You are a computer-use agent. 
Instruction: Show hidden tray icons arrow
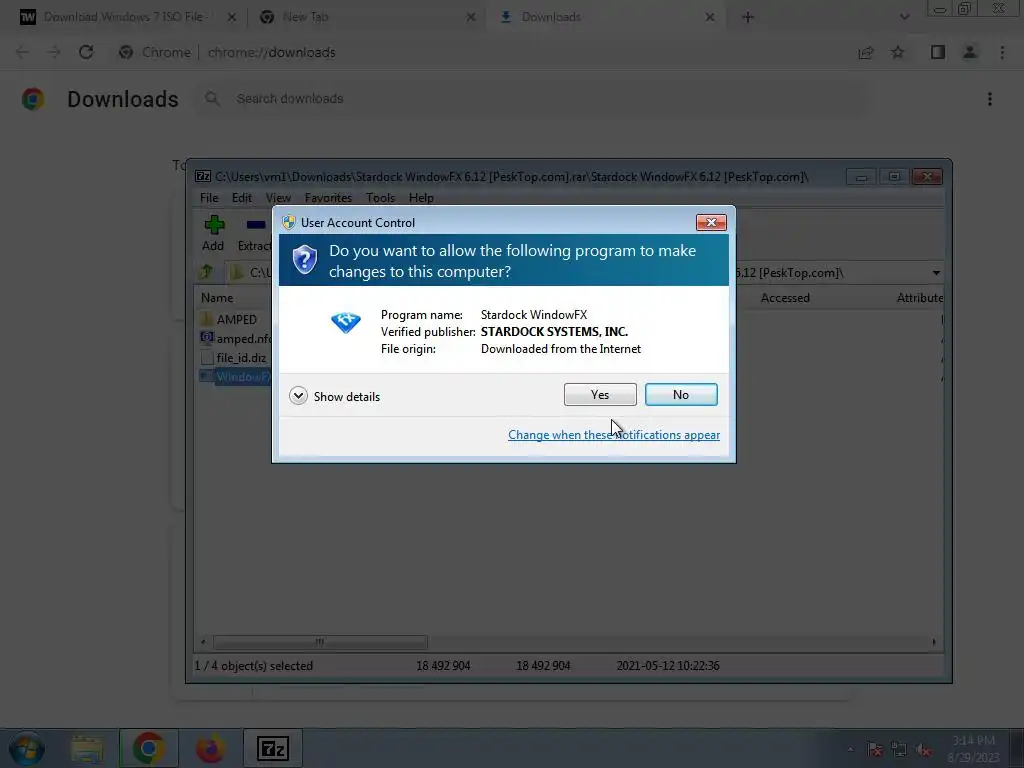point(850,749)
